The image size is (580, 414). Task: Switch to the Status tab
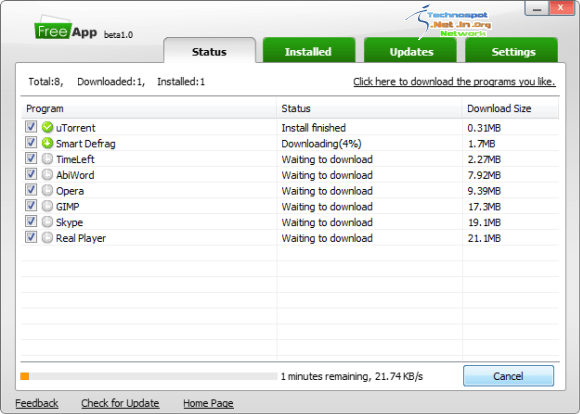(209, 51)
